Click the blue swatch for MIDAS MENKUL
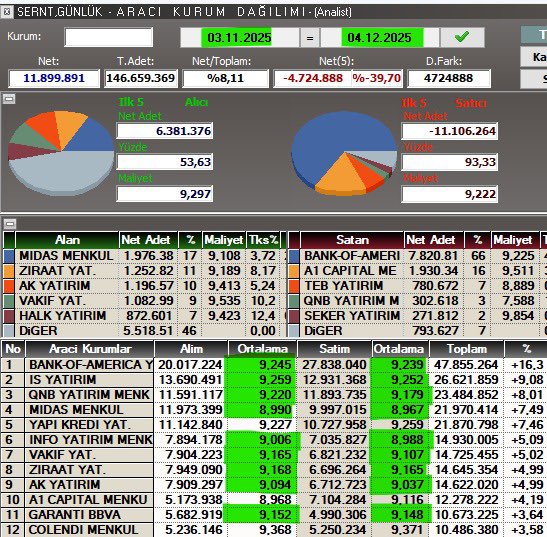547x537 pixels. 9,256
